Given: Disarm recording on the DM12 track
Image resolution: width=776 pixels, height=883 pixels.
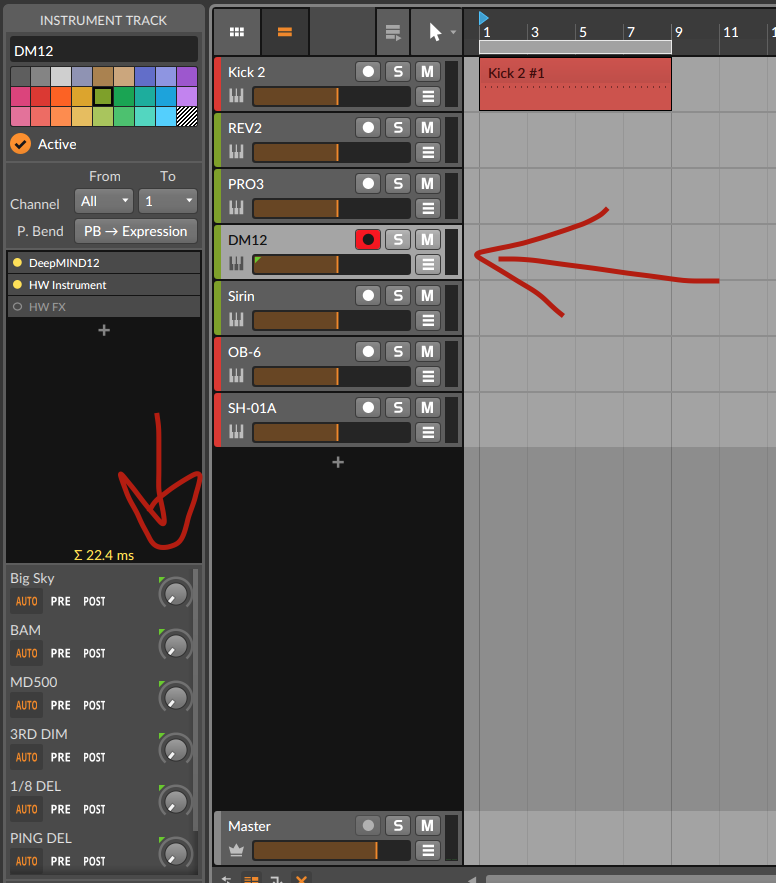Looking at the screenshot, I should point(368,240).
